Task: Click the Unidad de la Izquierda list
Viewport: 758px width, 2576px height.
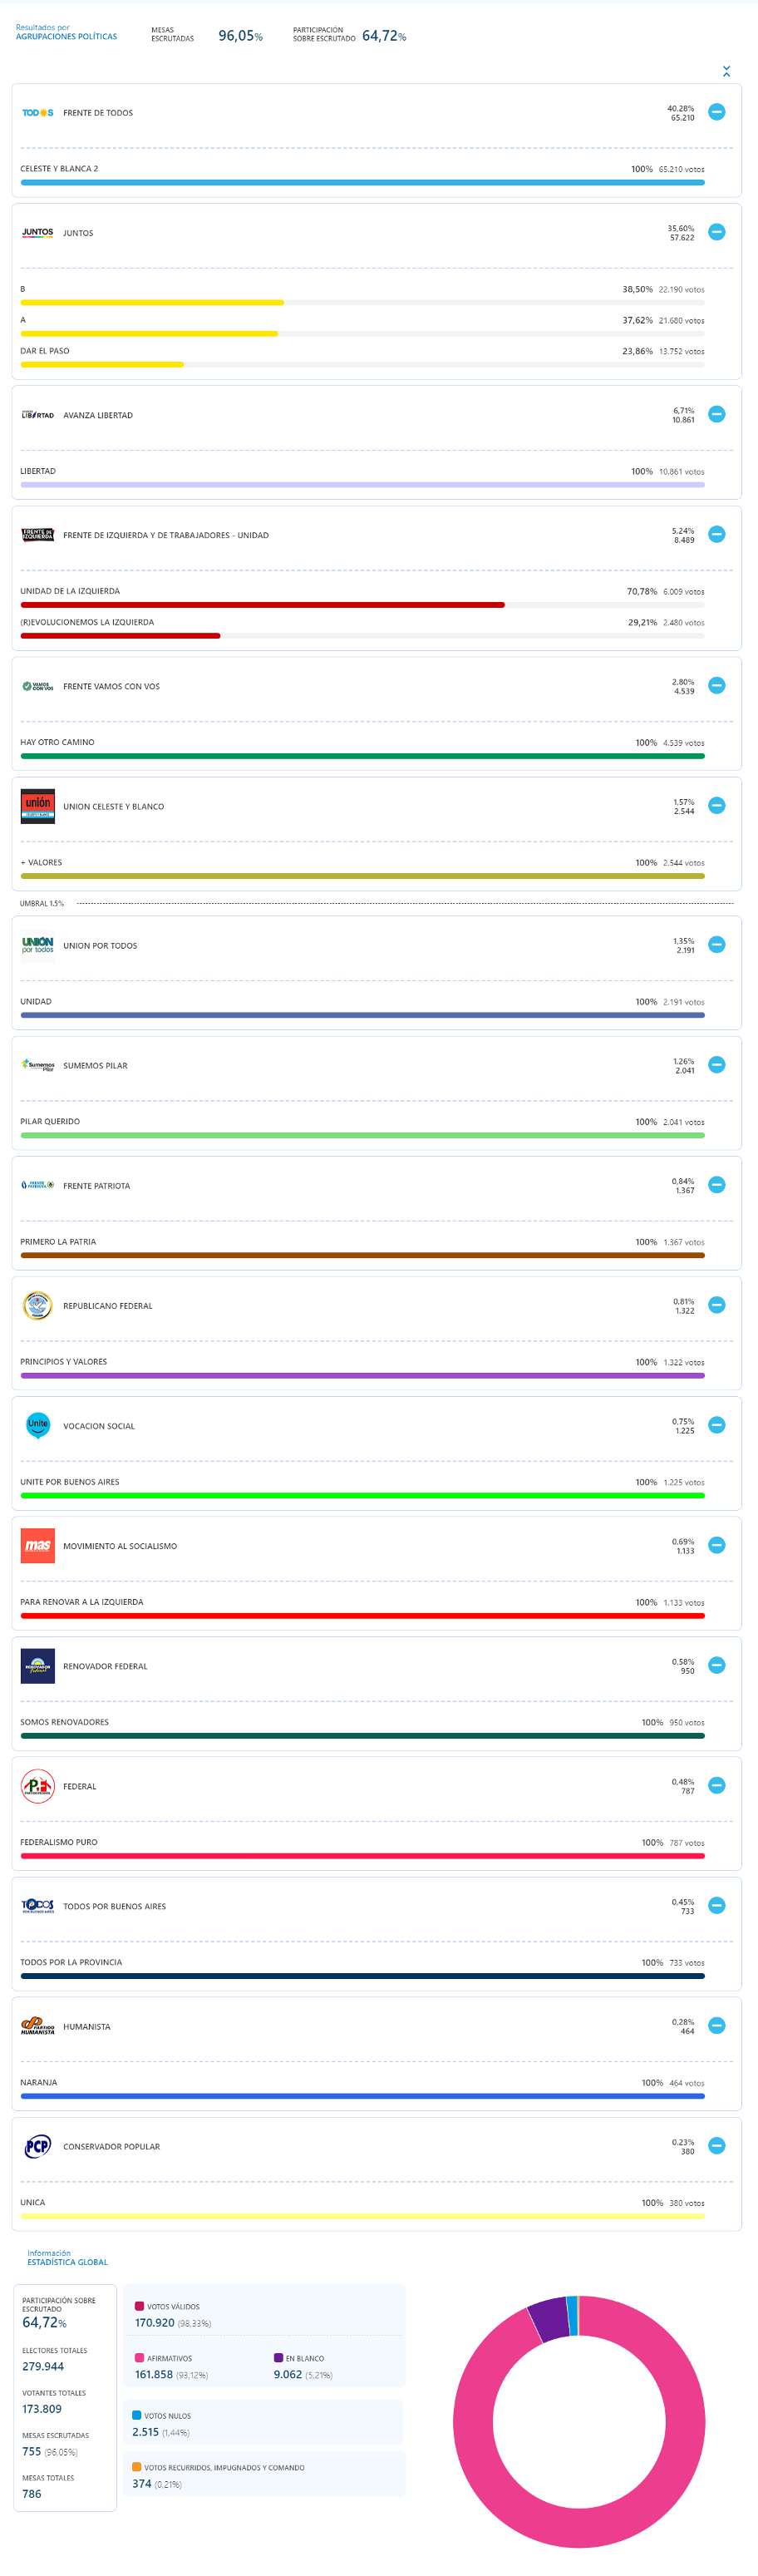Action: click(x=70, y=591)
